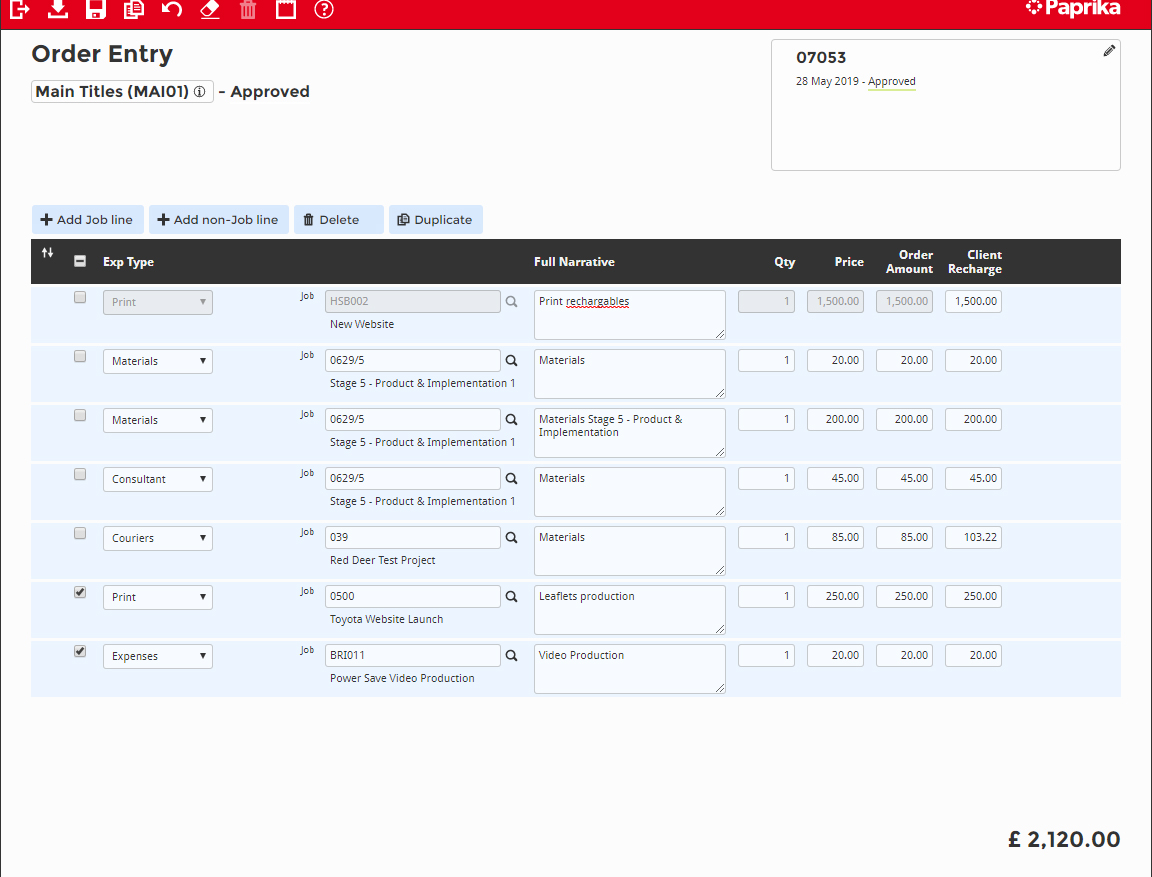Click the eraser icon in the top toolbar
The height and width of the screenshot is (877, 1152).
pyautogui.click(x=210, y=10)
